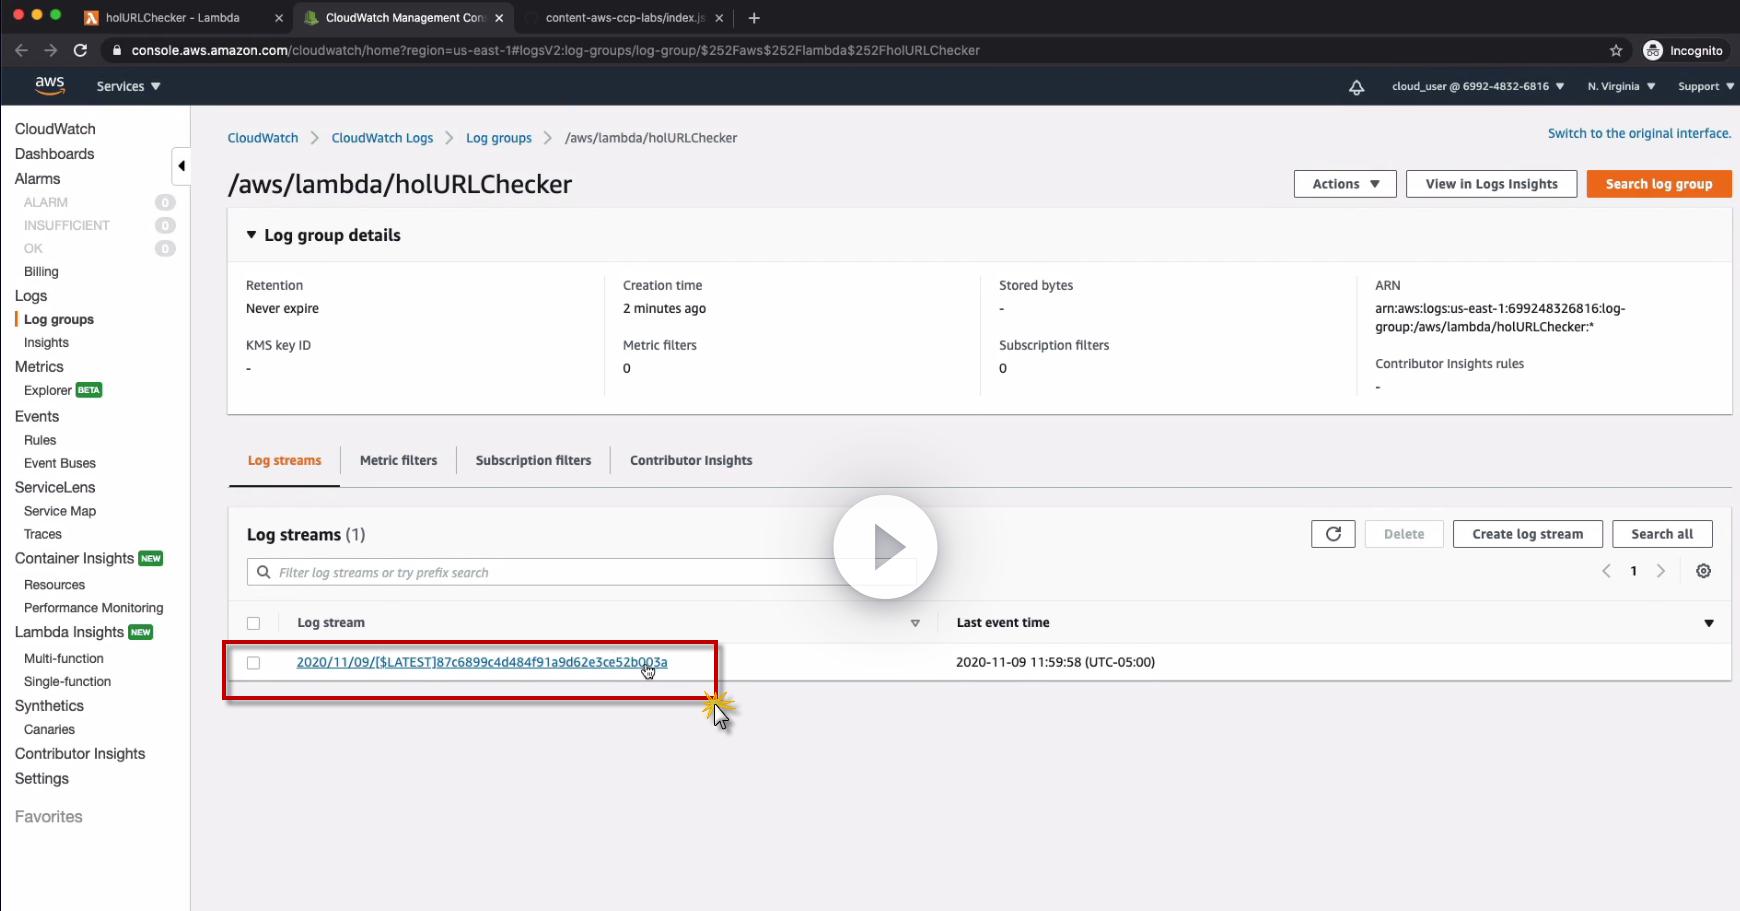
Task: Switch to the Log streams tab
Action: click(284, 461)
